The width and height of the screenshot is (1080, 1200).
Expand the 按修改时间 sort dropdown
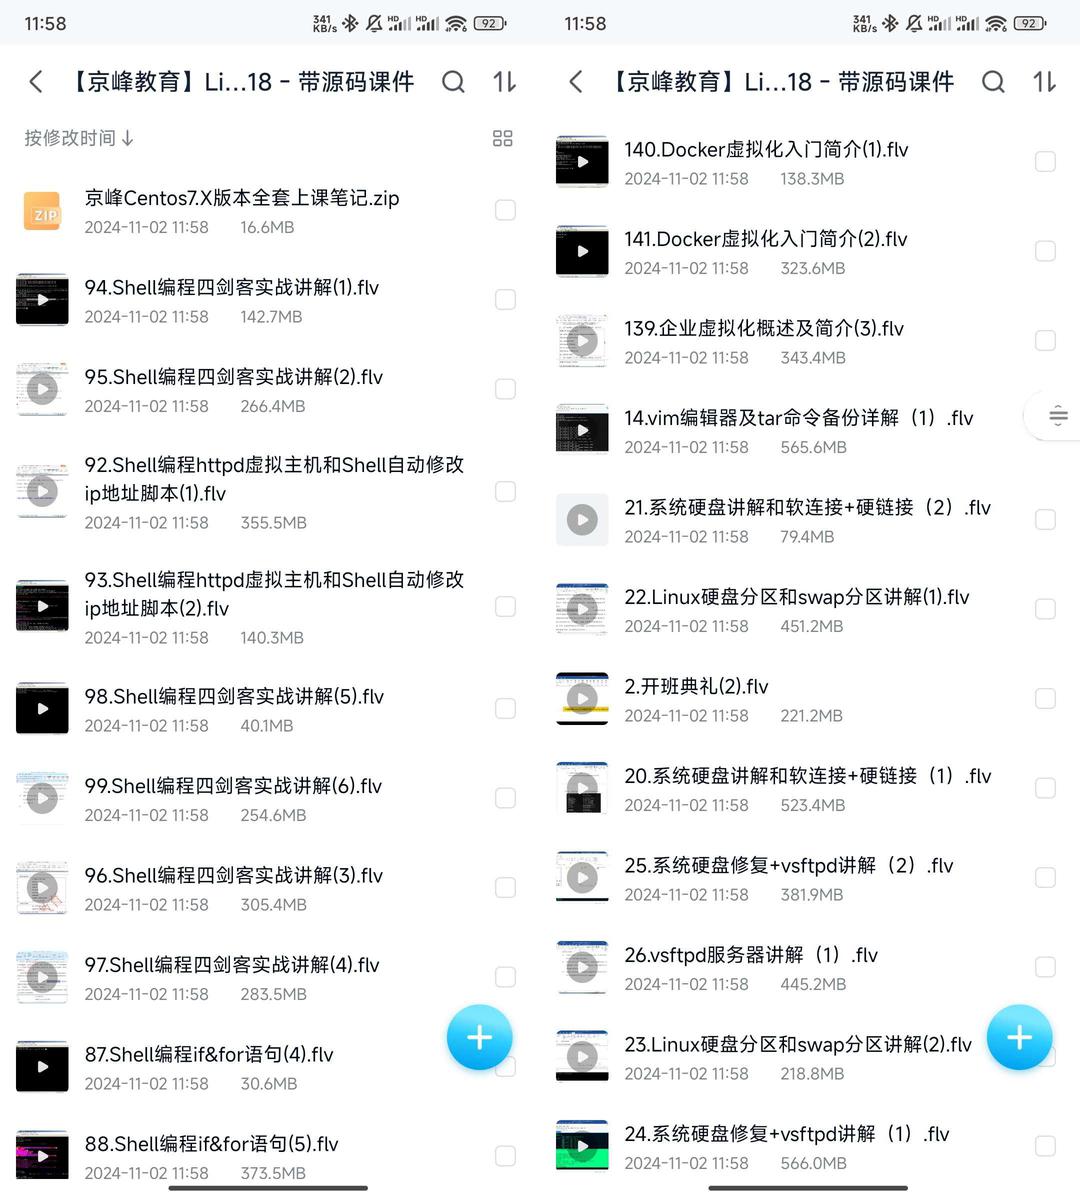pos(79,138)
